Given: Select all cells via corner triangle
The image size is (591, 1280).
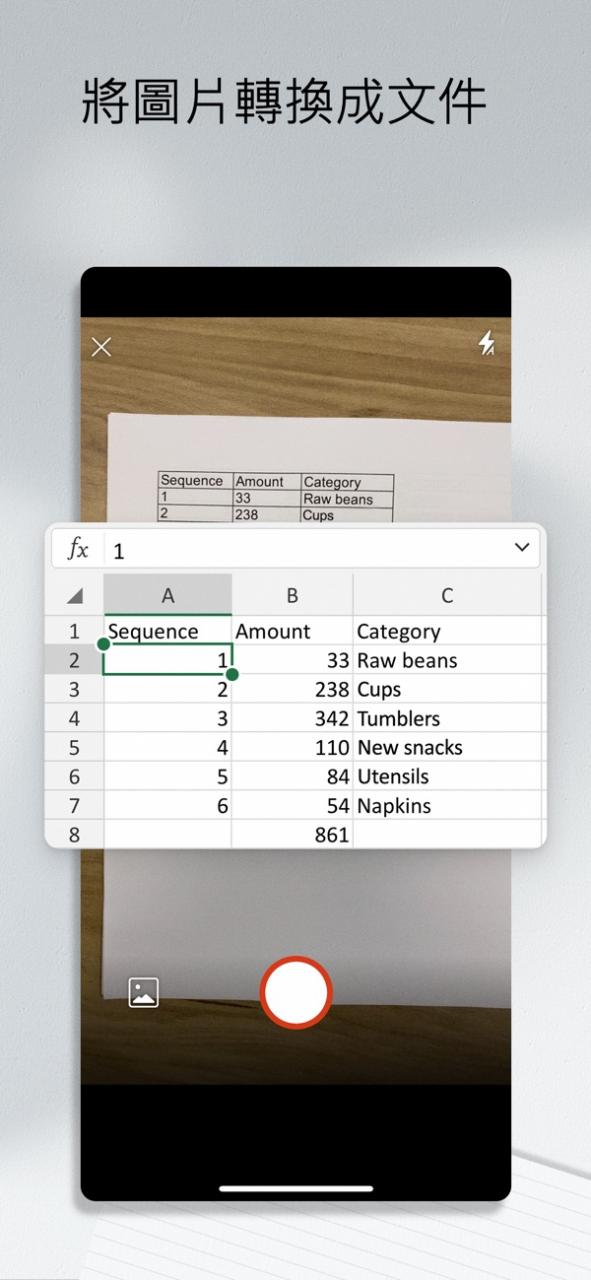Looking at the screenshot, I should click(74, 595).
